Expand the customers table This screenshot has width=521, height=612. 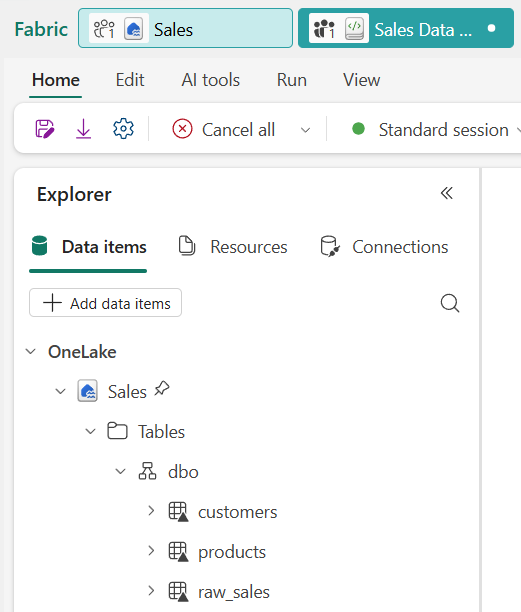pyautogui.click(x=151, y=511)
